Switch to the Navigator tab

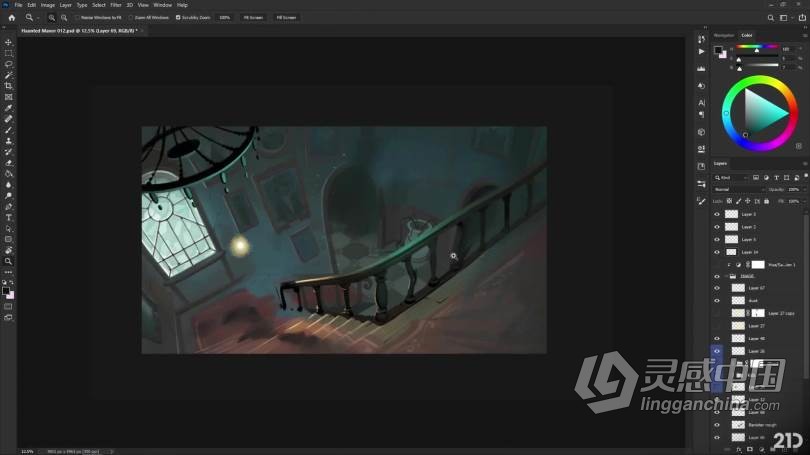[724, 35]
